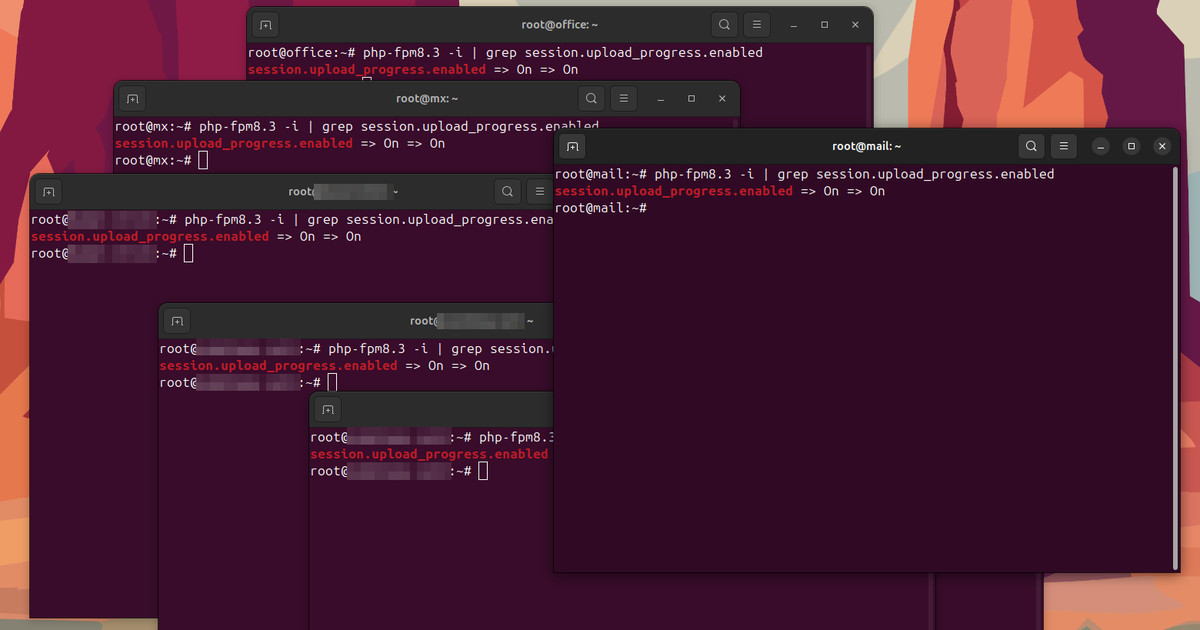Click title of fourth blurred-host terminal

pos(471,321)
